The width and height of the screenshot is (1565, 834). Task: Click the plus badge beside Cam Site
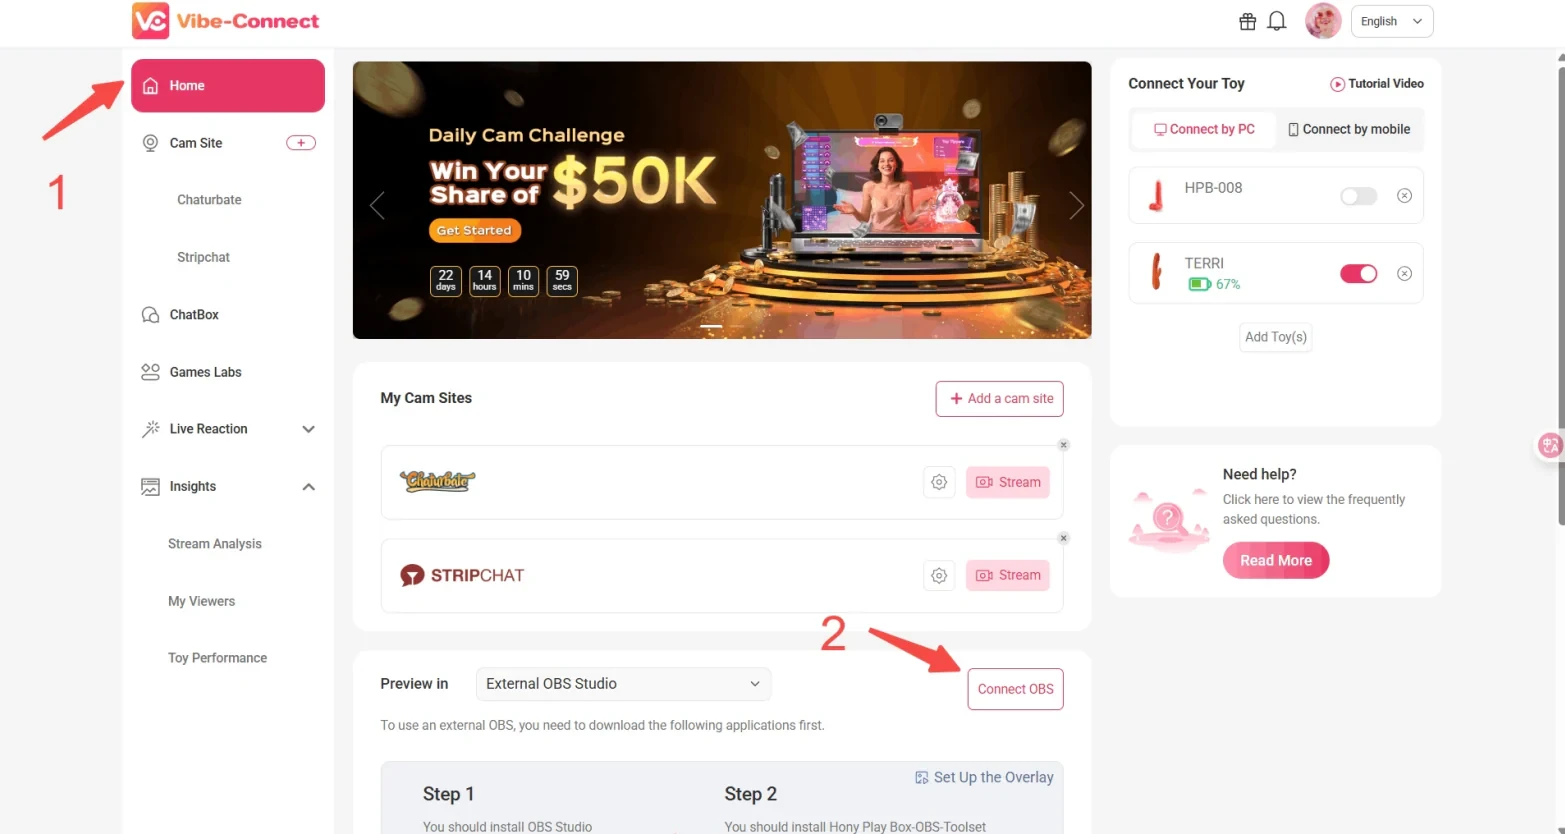click(x=301, y=143)
